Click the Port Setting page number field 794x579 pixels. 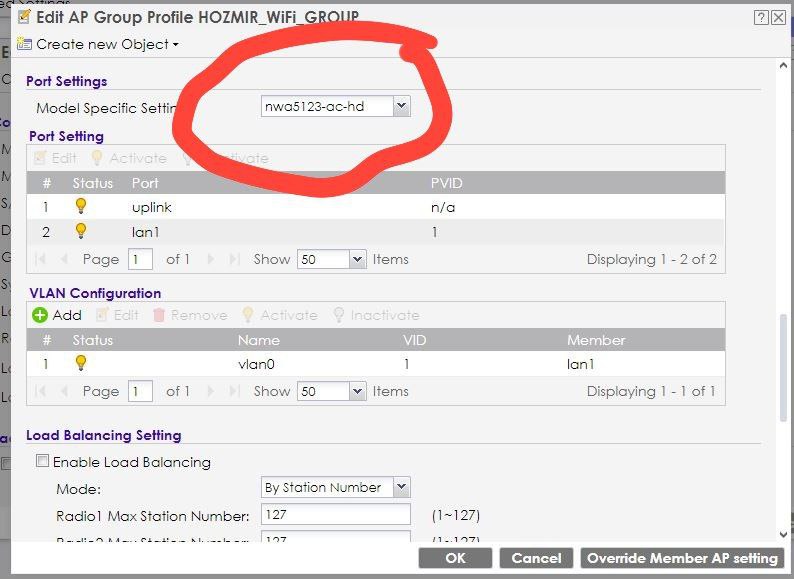coord(140,259)
